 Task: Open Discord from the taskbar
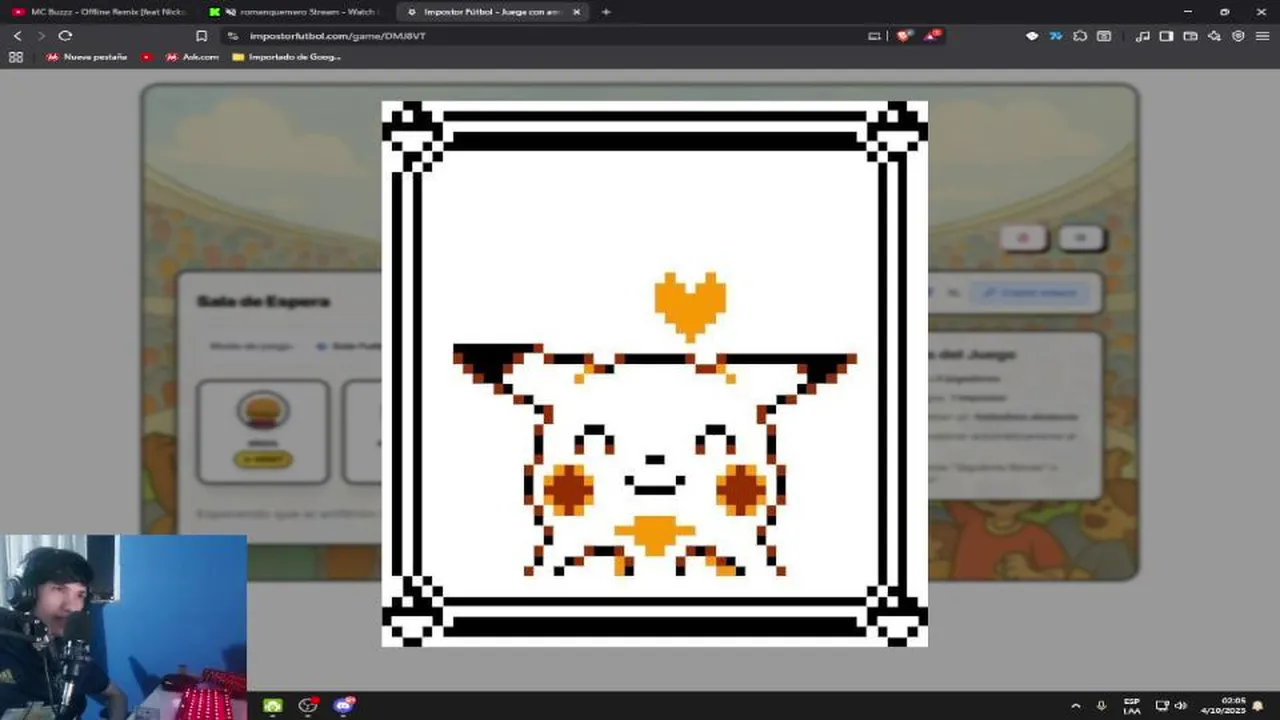pyautogui.click(x=344, y=705)
